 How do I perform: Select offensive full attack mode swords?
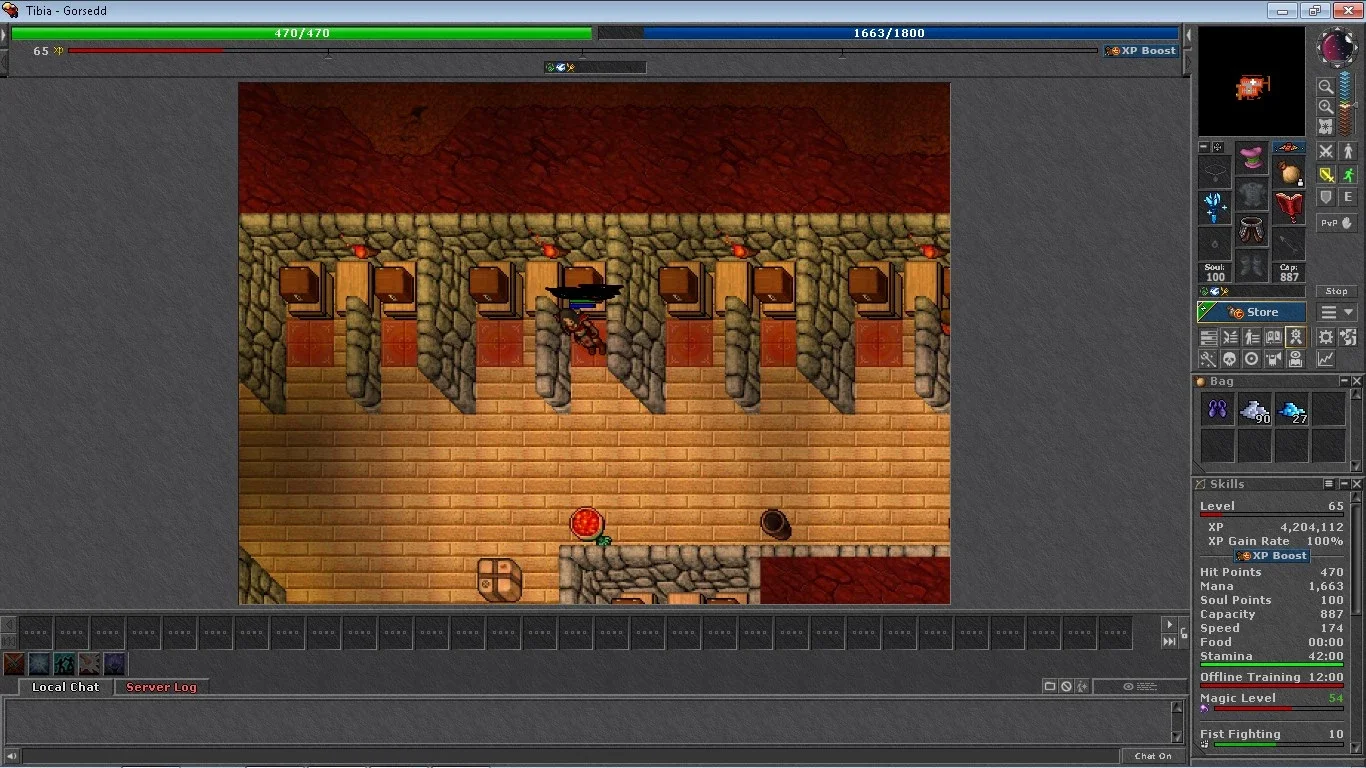1326,151
